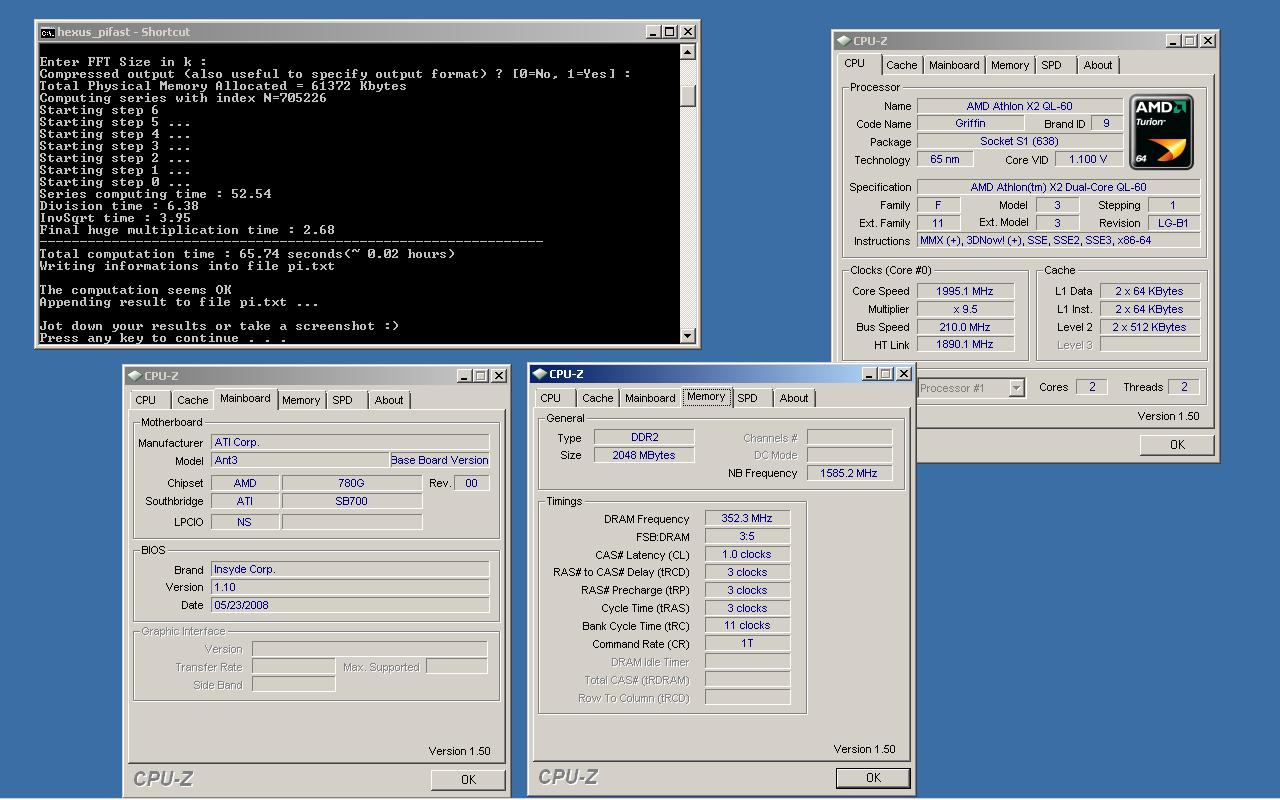Click the Manufacturer value ATI Corp.
Viewport: 1280px width, 800px height.
pos(350,442)
